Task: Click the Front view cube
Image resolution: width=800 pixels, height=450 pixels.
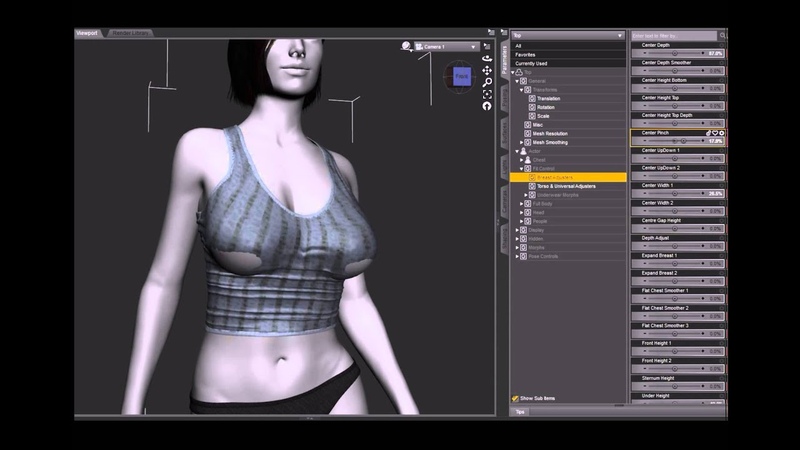Action: [462, 77]
